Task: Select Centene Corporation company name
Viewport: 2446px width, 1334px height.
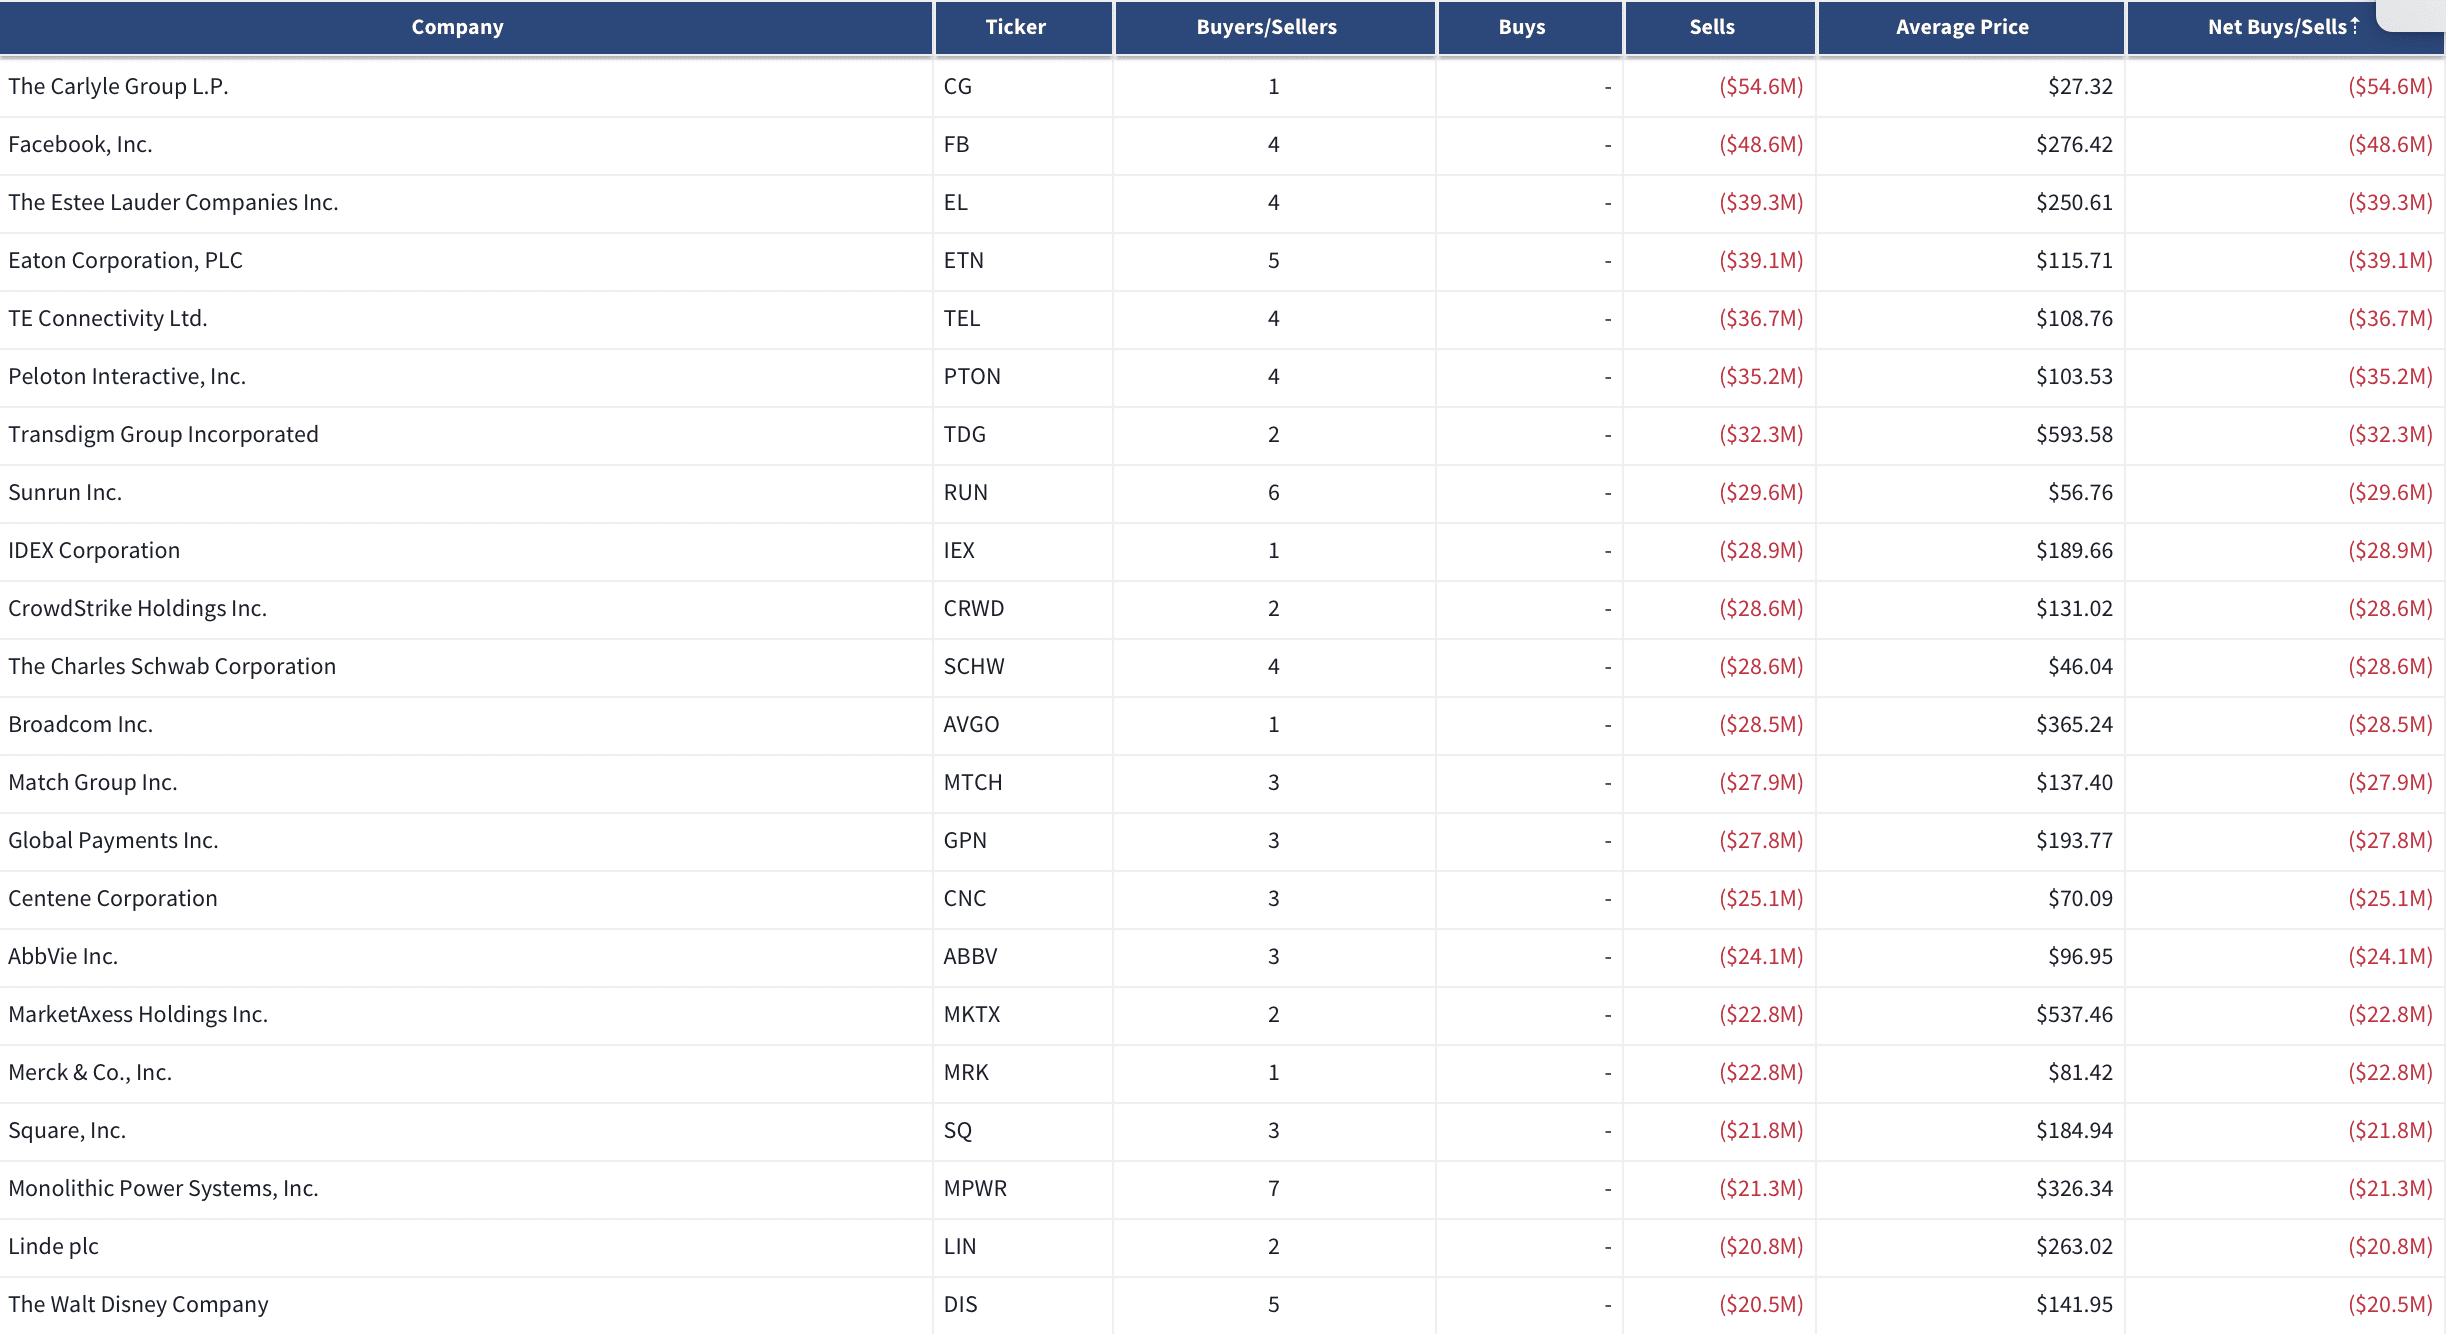Action: (112, 898)
